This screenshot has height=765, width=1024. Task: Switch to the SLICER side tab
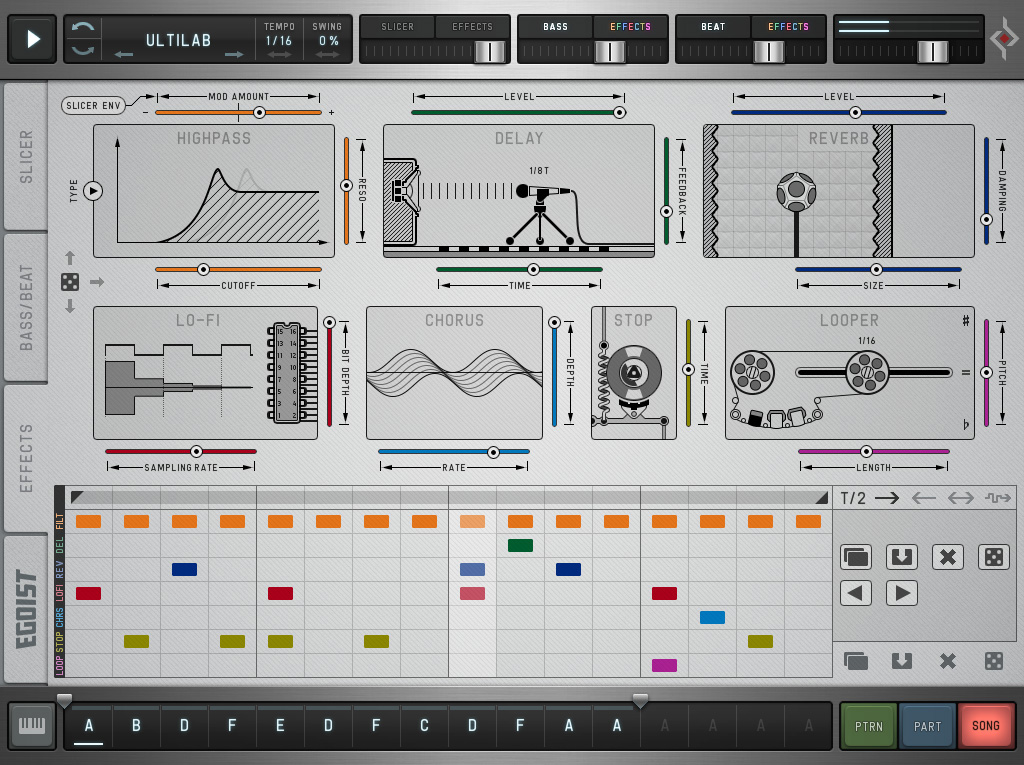pos(26,157)
